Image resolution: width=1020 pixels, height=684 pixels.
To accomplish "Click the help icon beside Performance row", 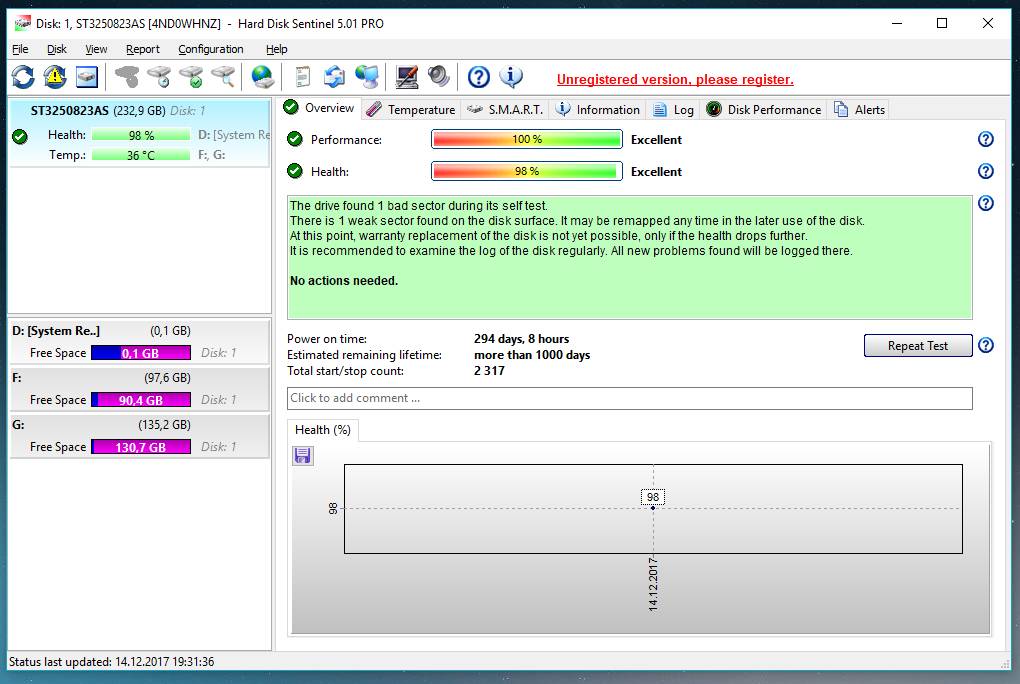I will pos(985,140).
